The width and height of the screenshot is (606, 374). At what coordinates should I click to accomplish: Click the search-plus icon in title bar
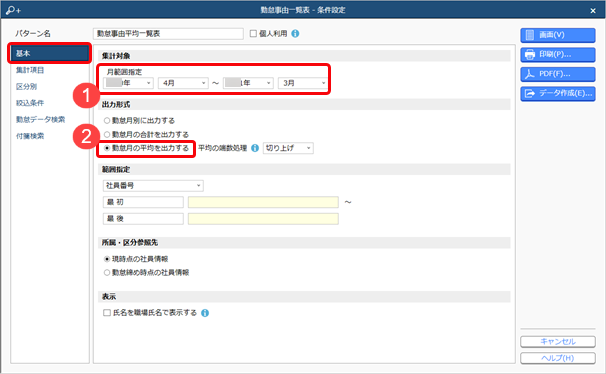(13, 10)
